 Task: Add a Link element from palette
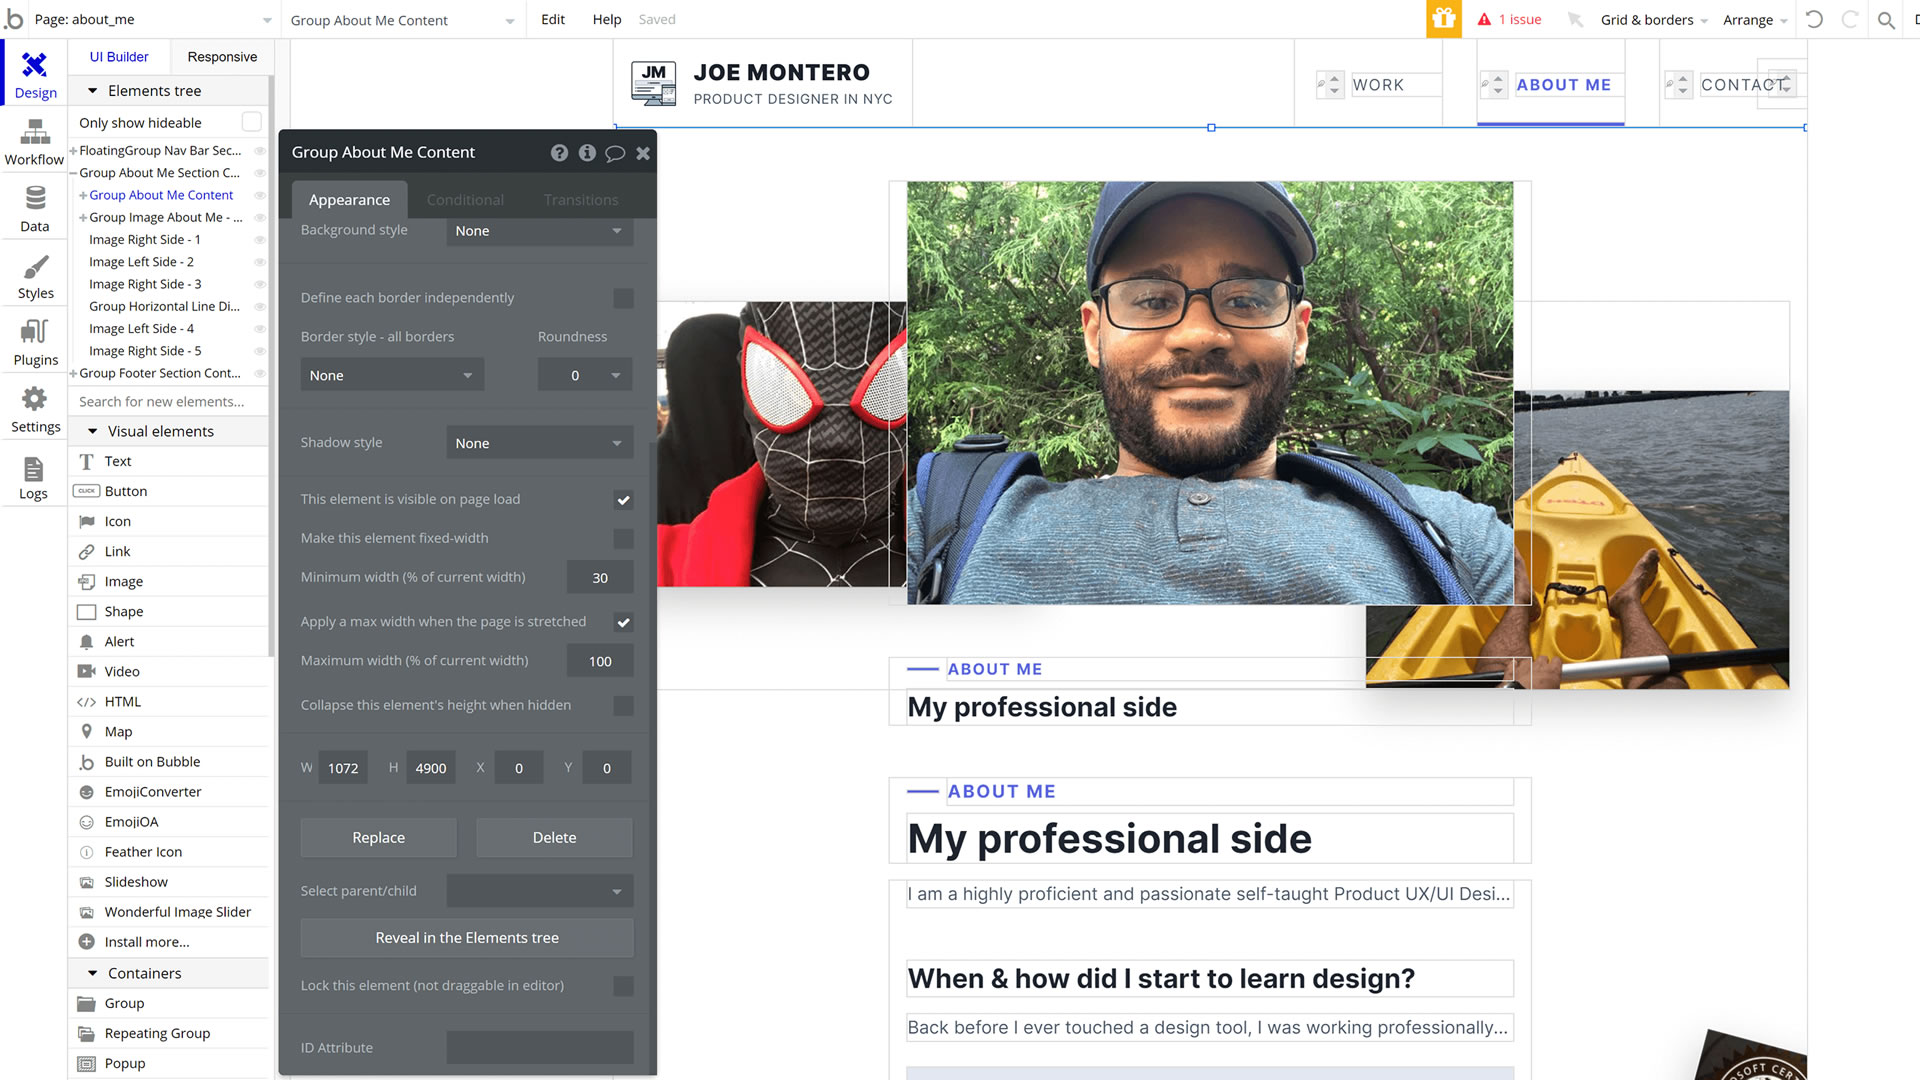[169, 551]
